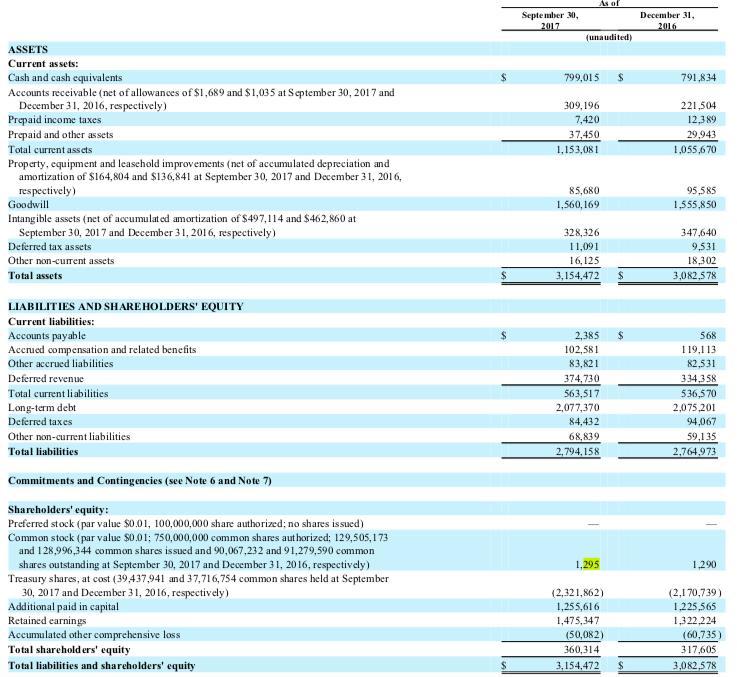
Task: Select the 'Prepaid and other assets' label
Action: 61,134
